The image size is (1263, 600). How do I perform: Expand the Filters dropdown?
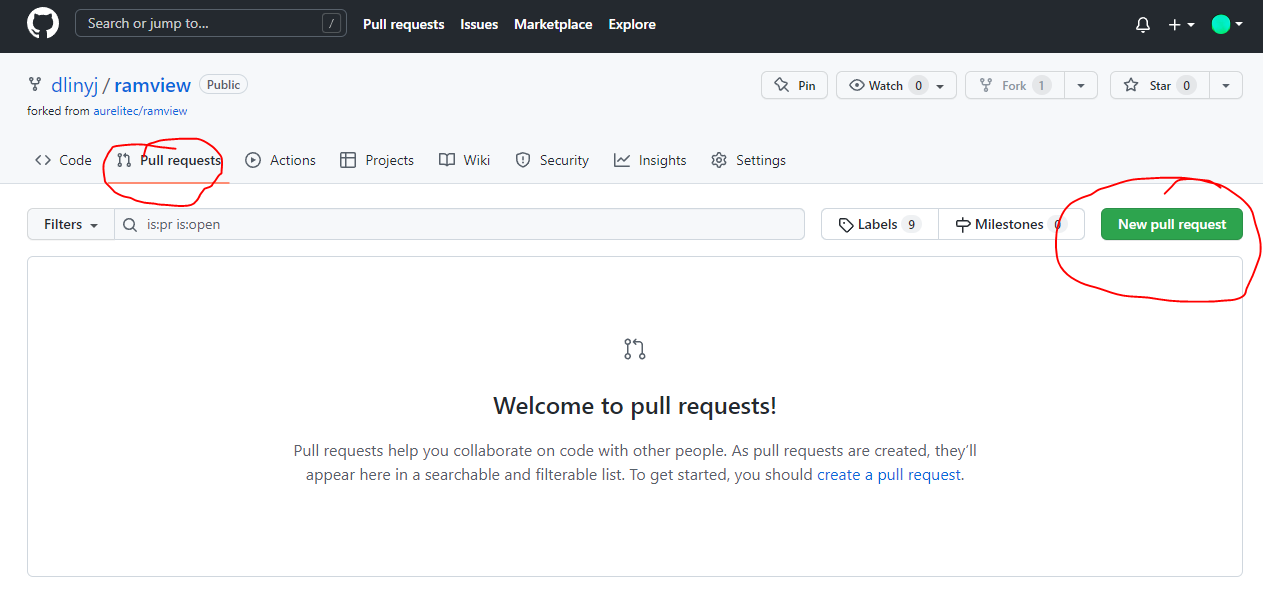71,224
